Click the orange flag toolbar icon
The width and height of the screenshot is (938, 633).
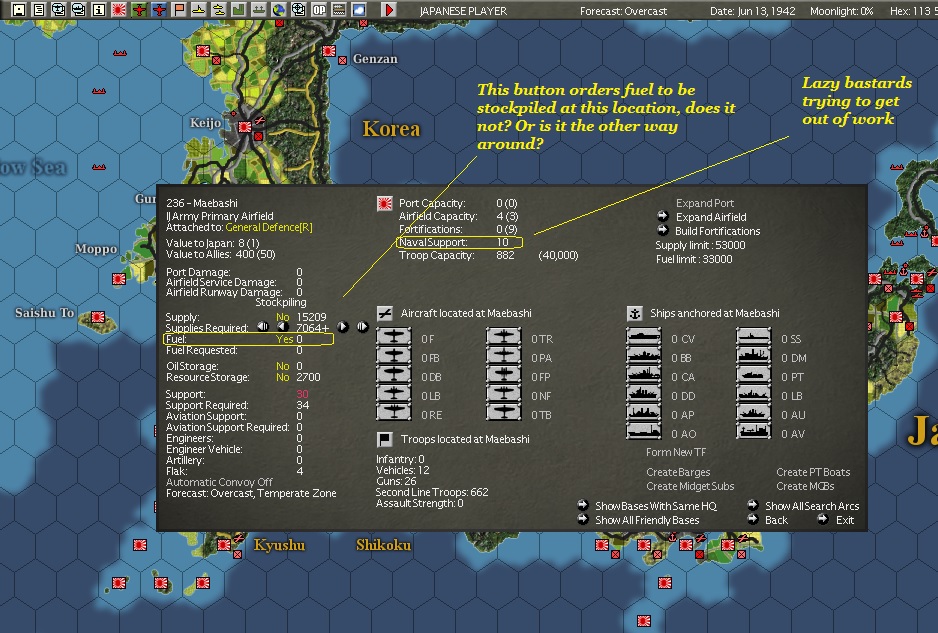point(179,10)
